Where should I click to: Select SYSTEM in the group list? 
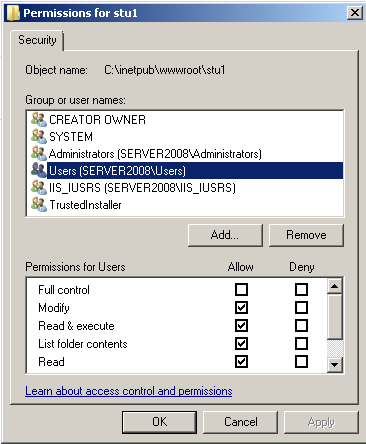(x=71, y=137)
